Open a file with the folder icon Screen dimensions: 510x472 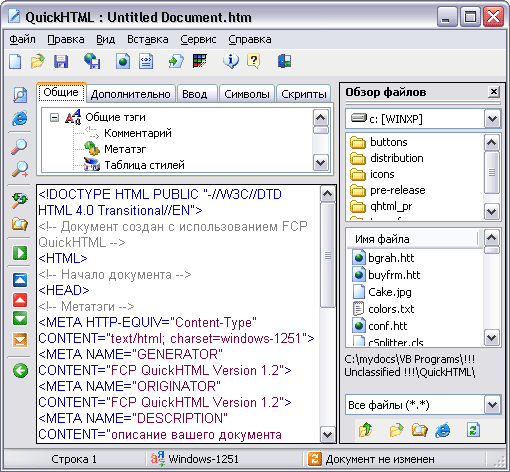coord(38,61)
